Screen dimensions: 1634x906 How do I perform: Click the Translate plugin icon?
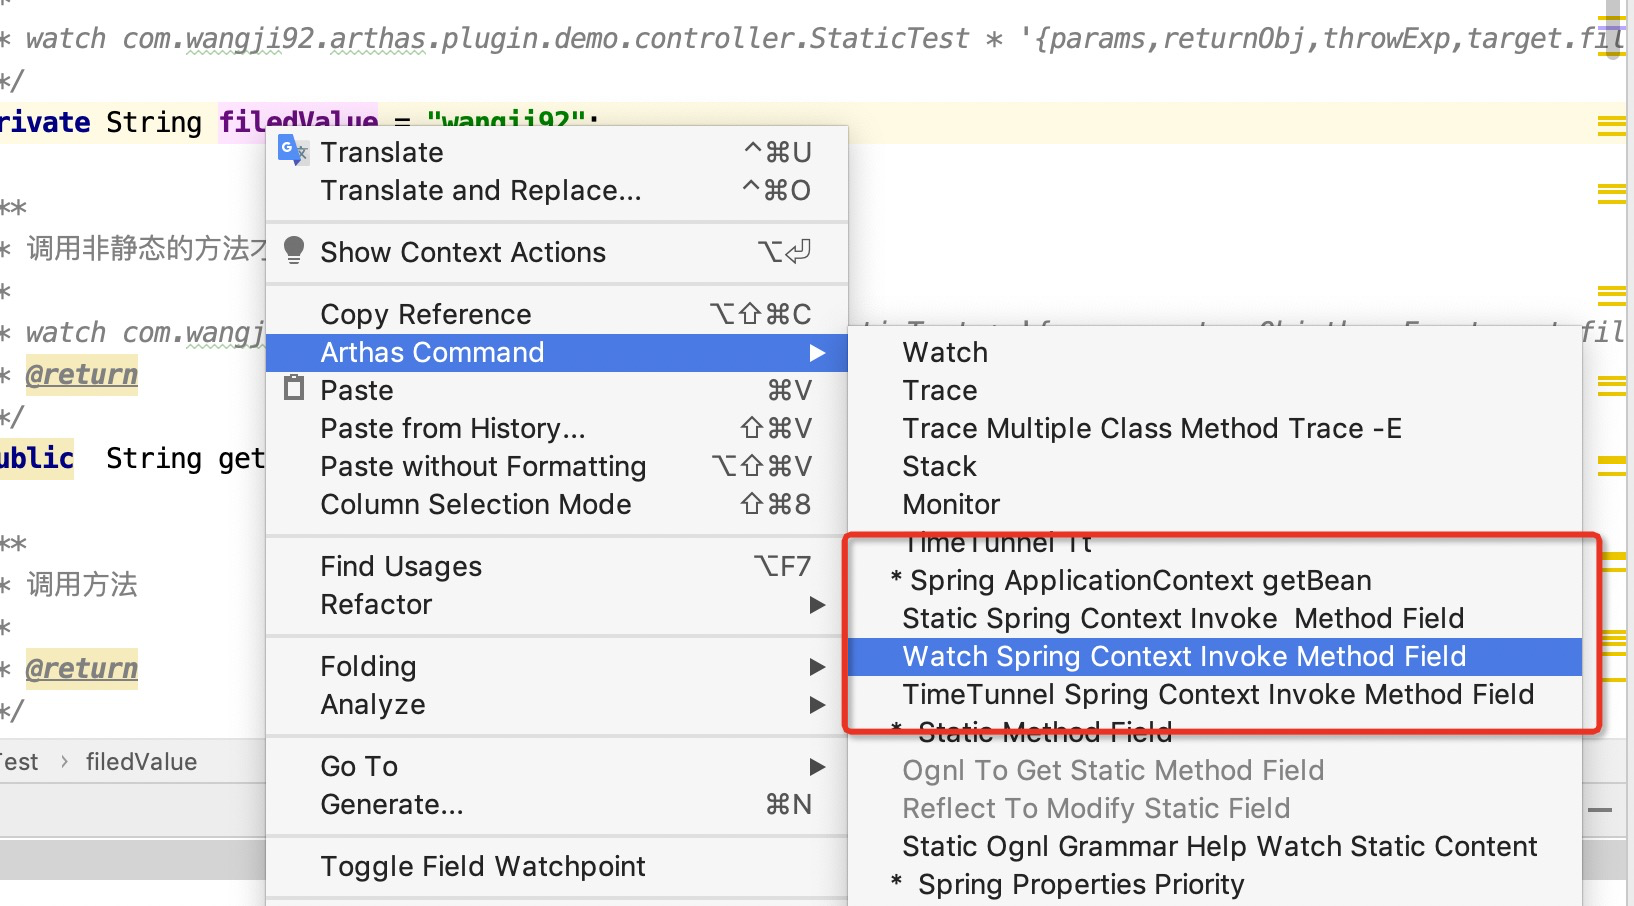[x=292, y=151]
